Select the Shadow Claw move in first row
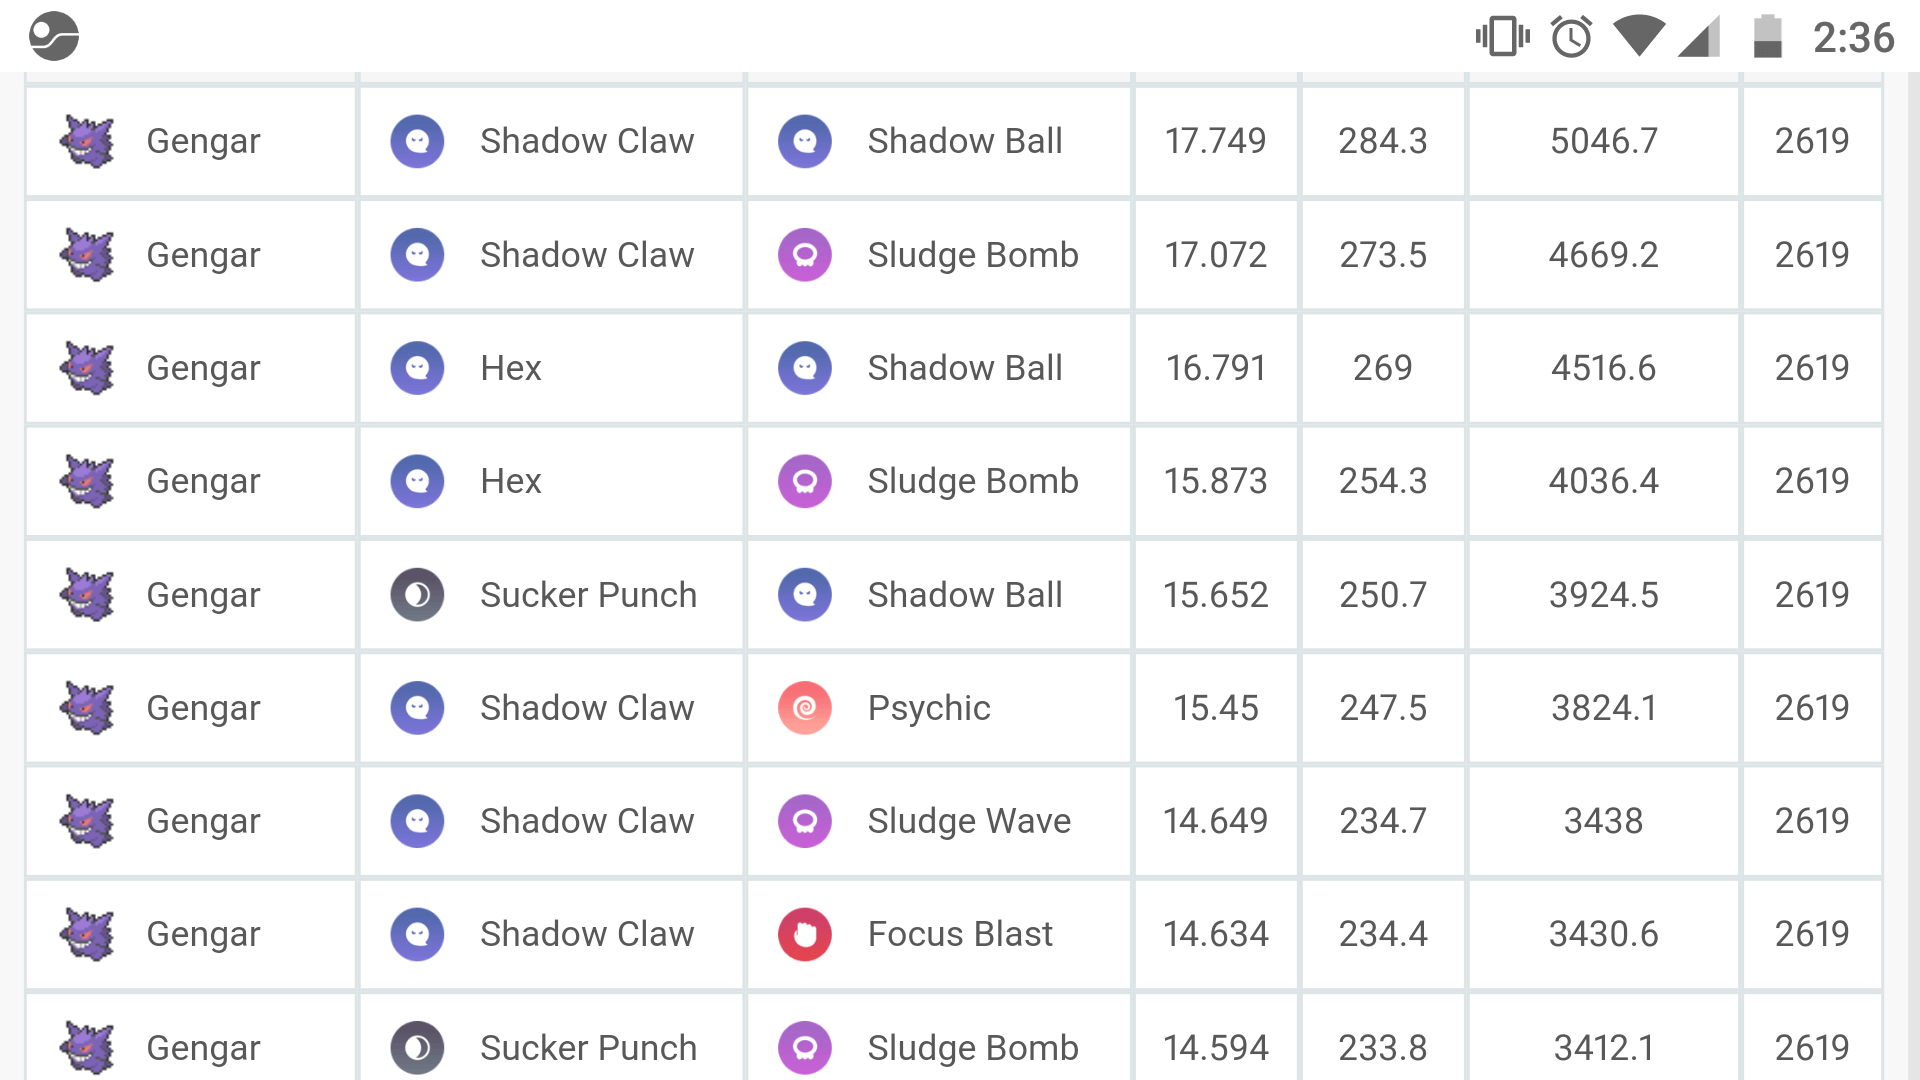The width and height of the screenshot is (1920, 1080). pyautogui.click(x=587, y=141)
